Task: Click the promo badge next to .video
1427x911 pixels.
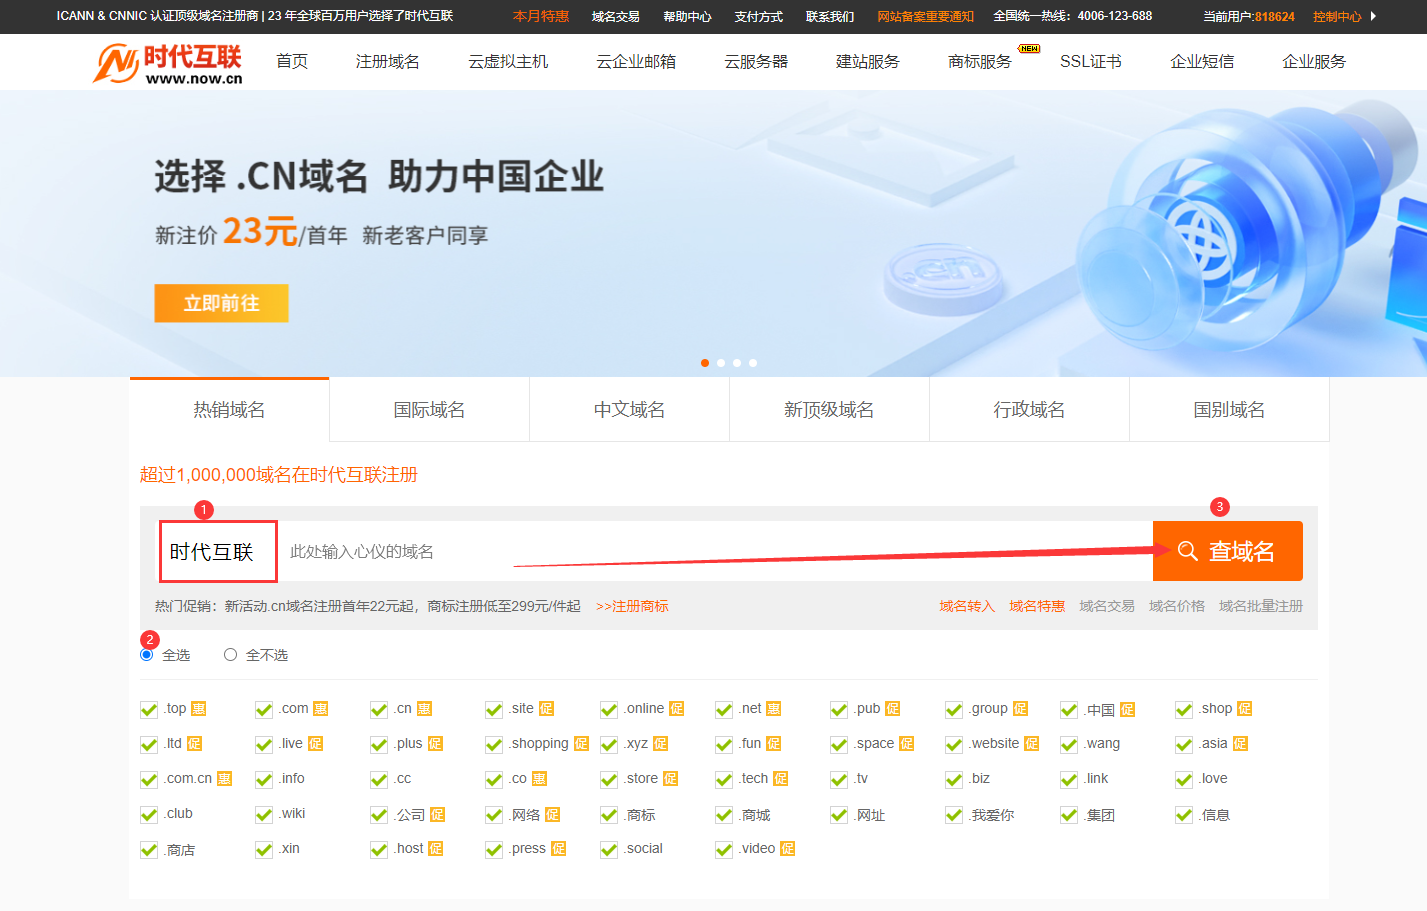Action: pos(787,849)
